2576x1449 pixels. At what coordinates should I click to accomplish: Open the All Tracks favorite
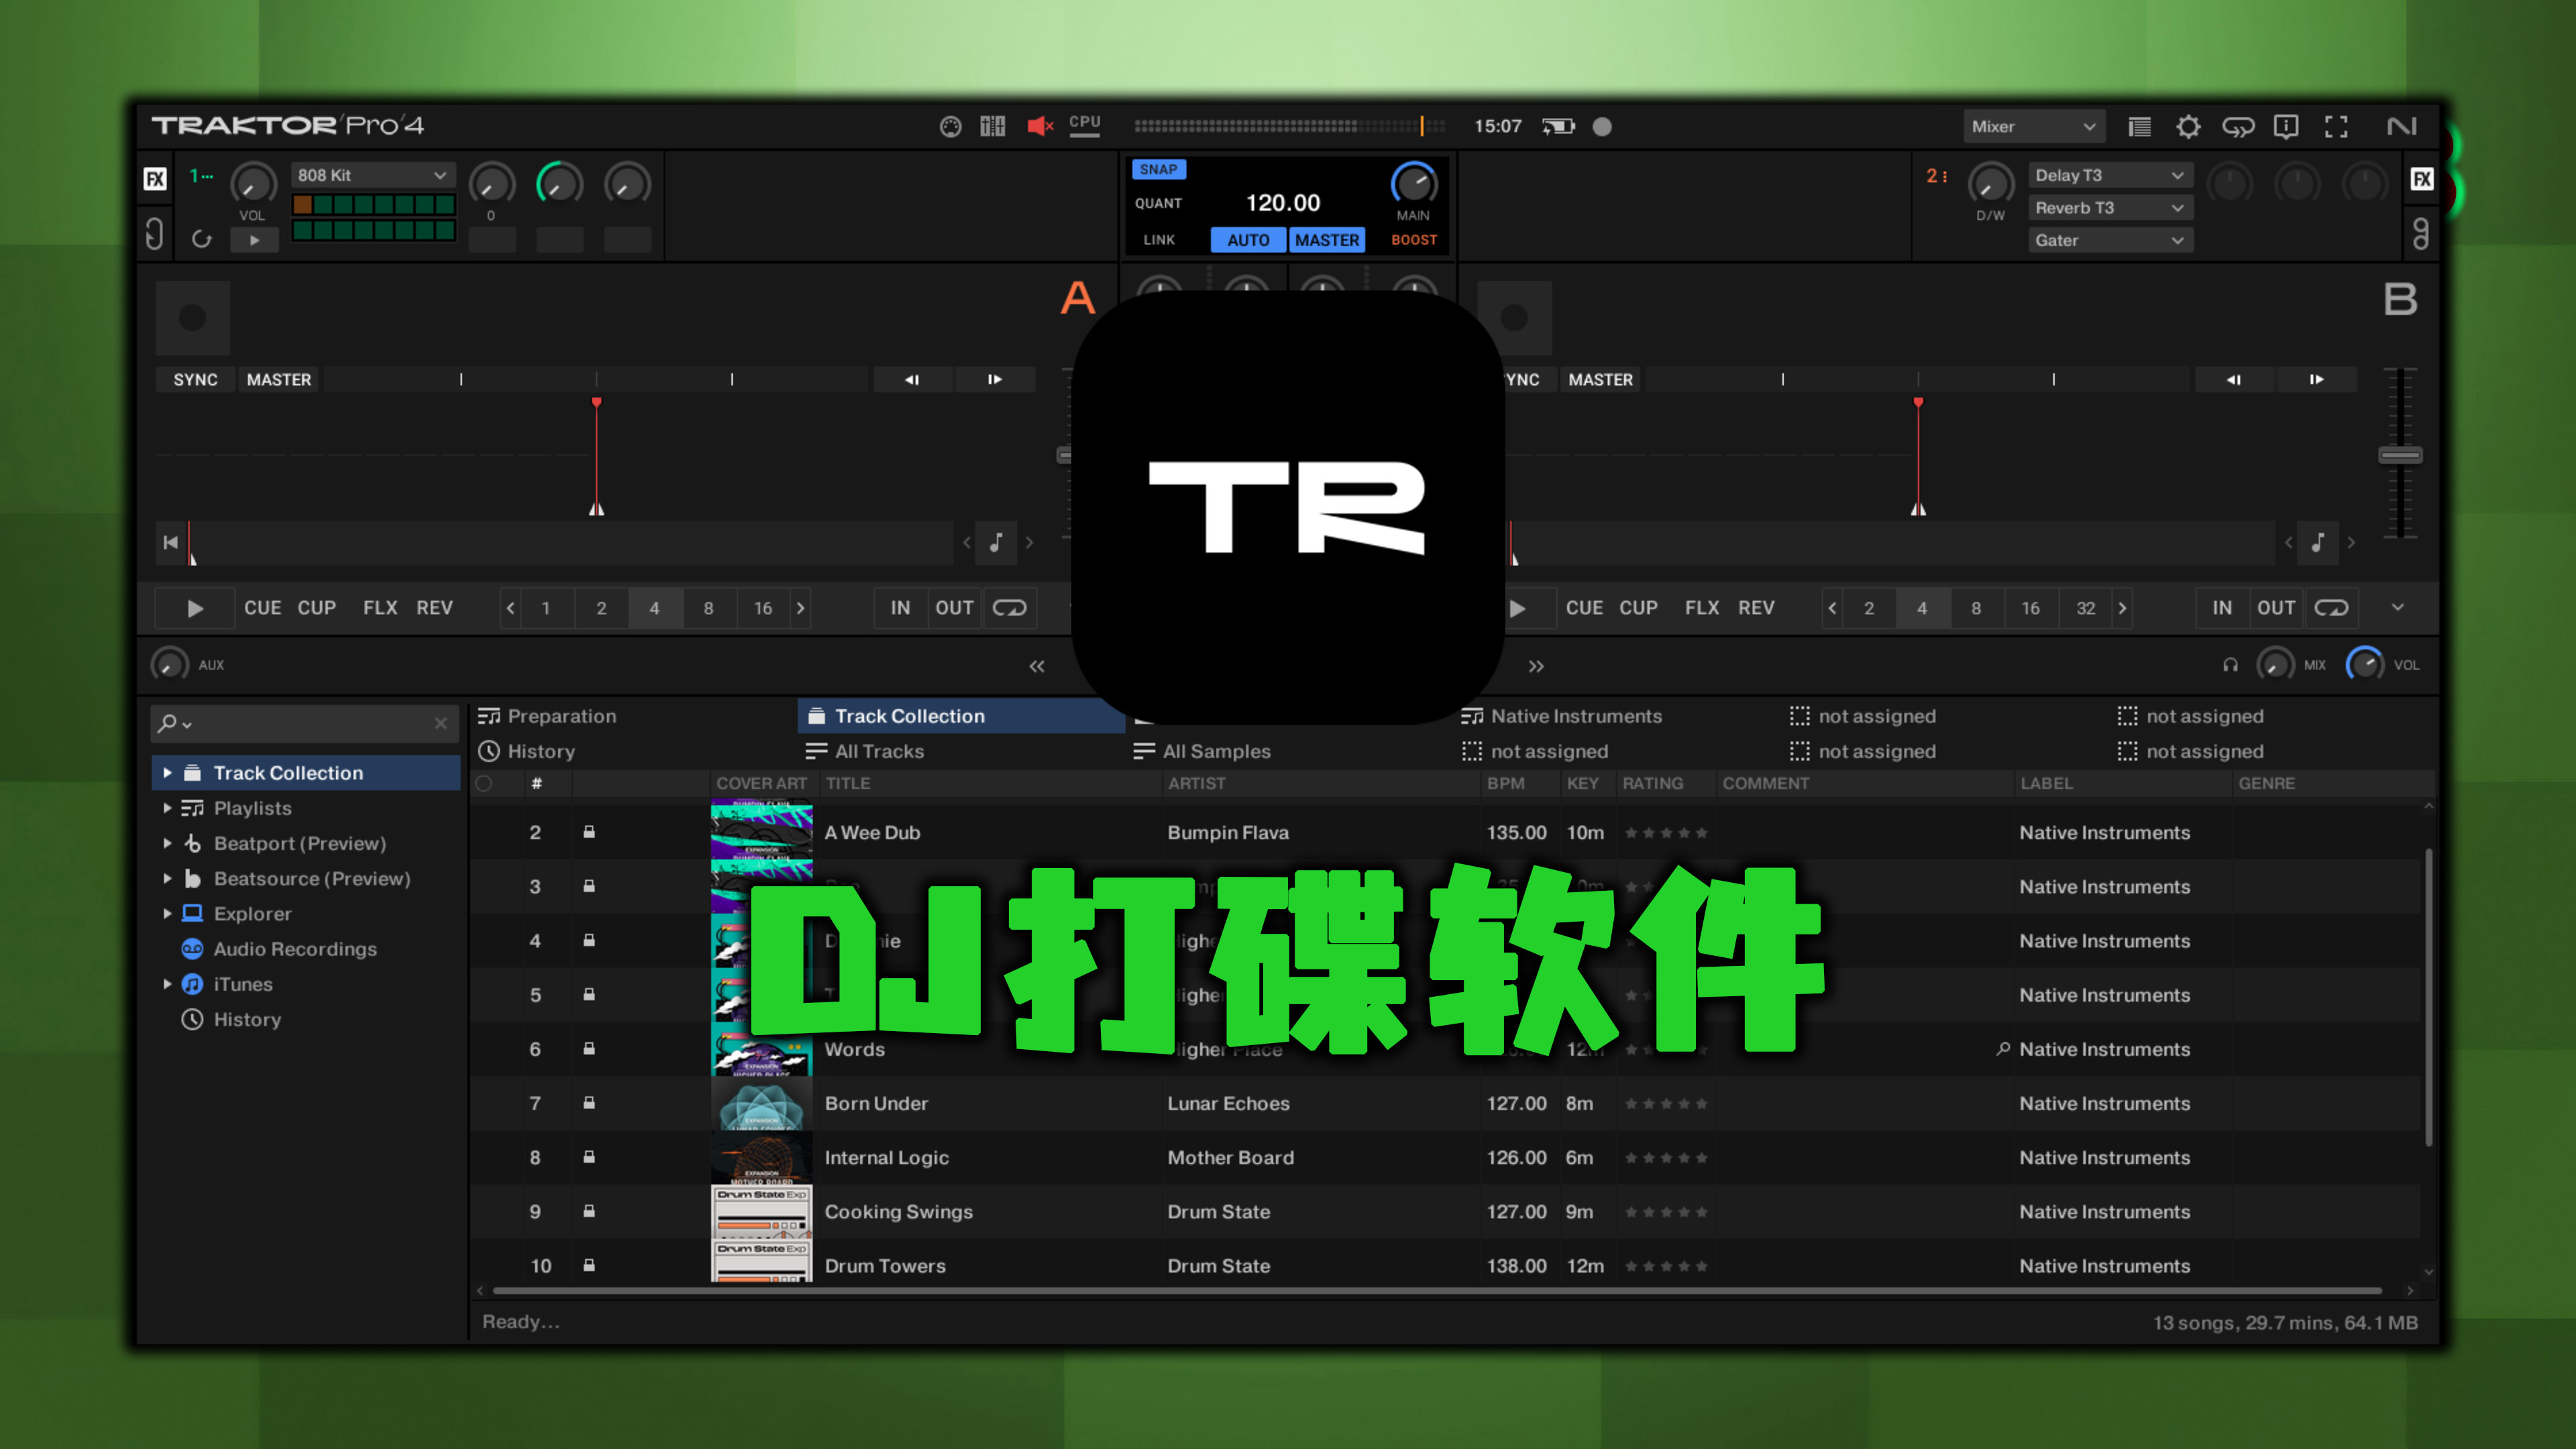[x=865, y=751]
